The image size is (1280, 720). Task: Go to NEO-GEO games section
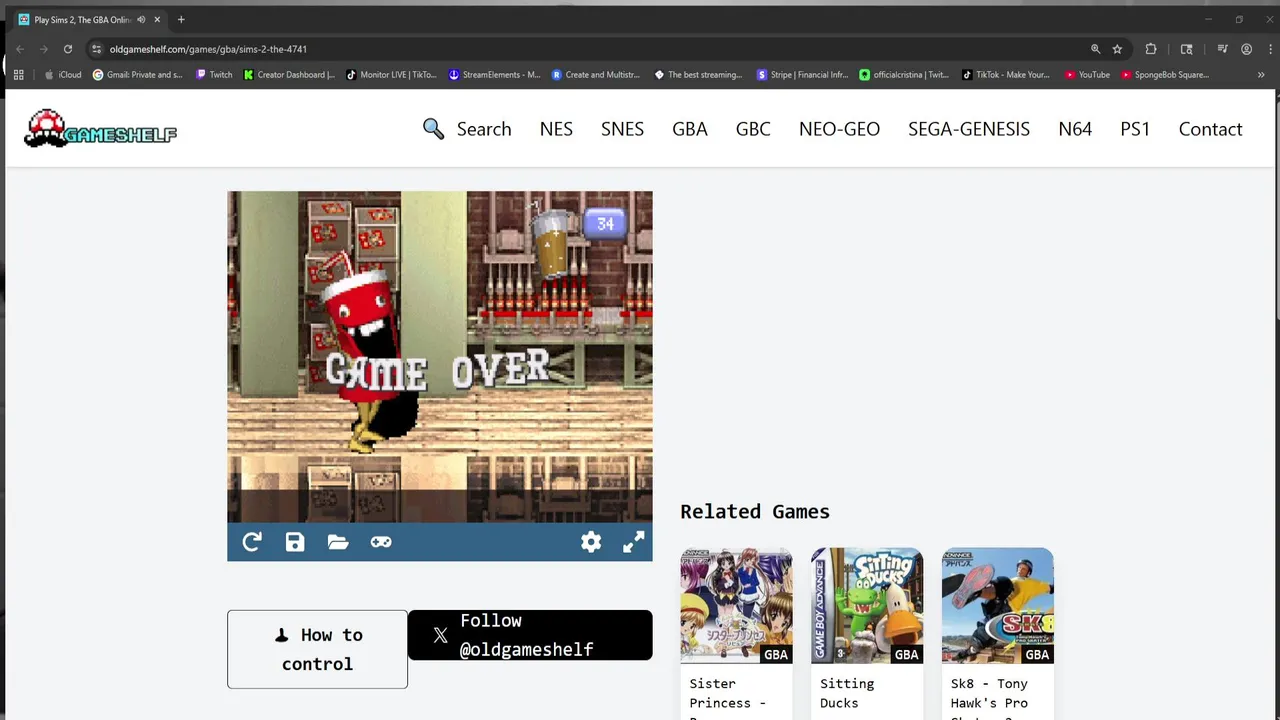point(839,129)
